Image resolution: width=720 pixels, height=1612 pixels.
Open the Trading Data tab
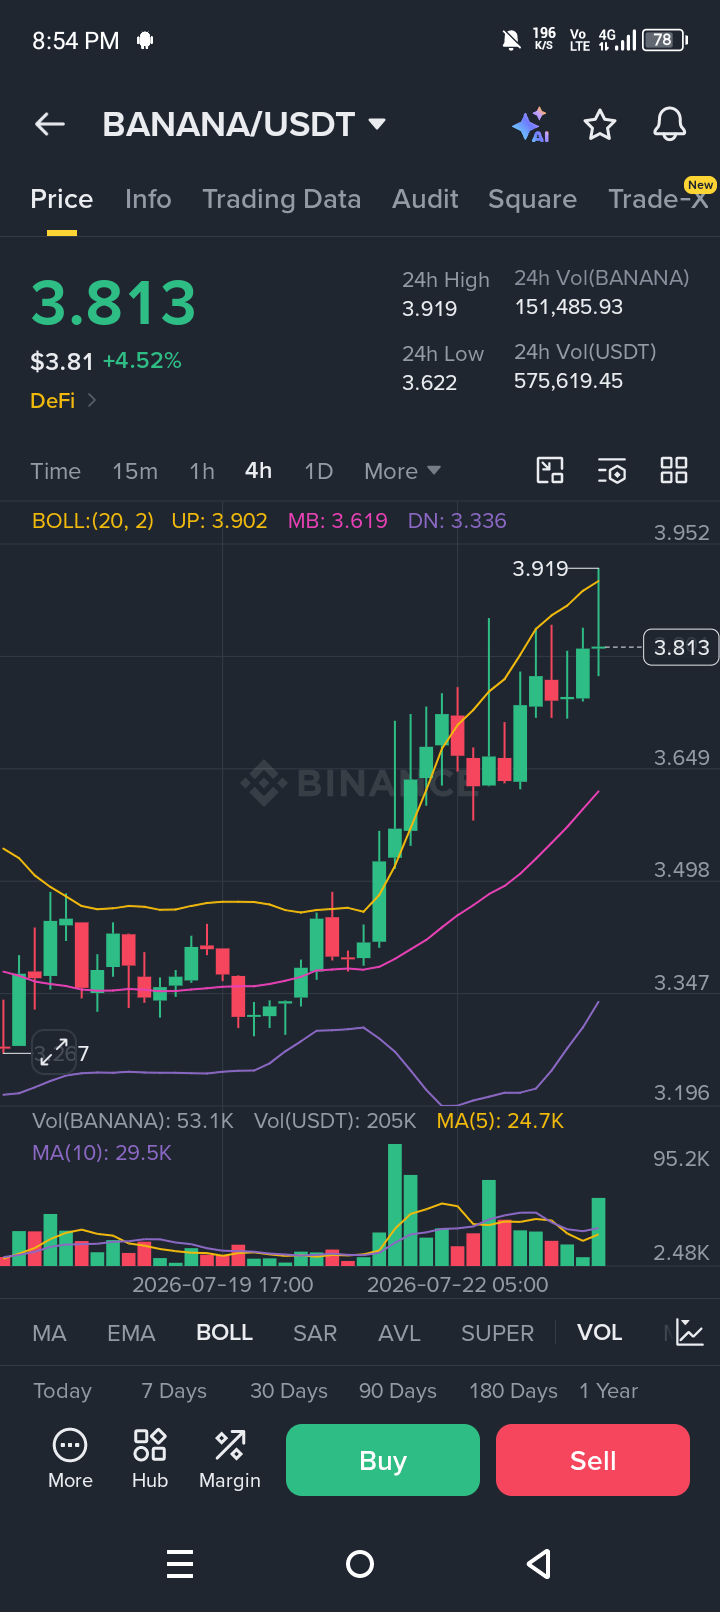coord(282,199)
